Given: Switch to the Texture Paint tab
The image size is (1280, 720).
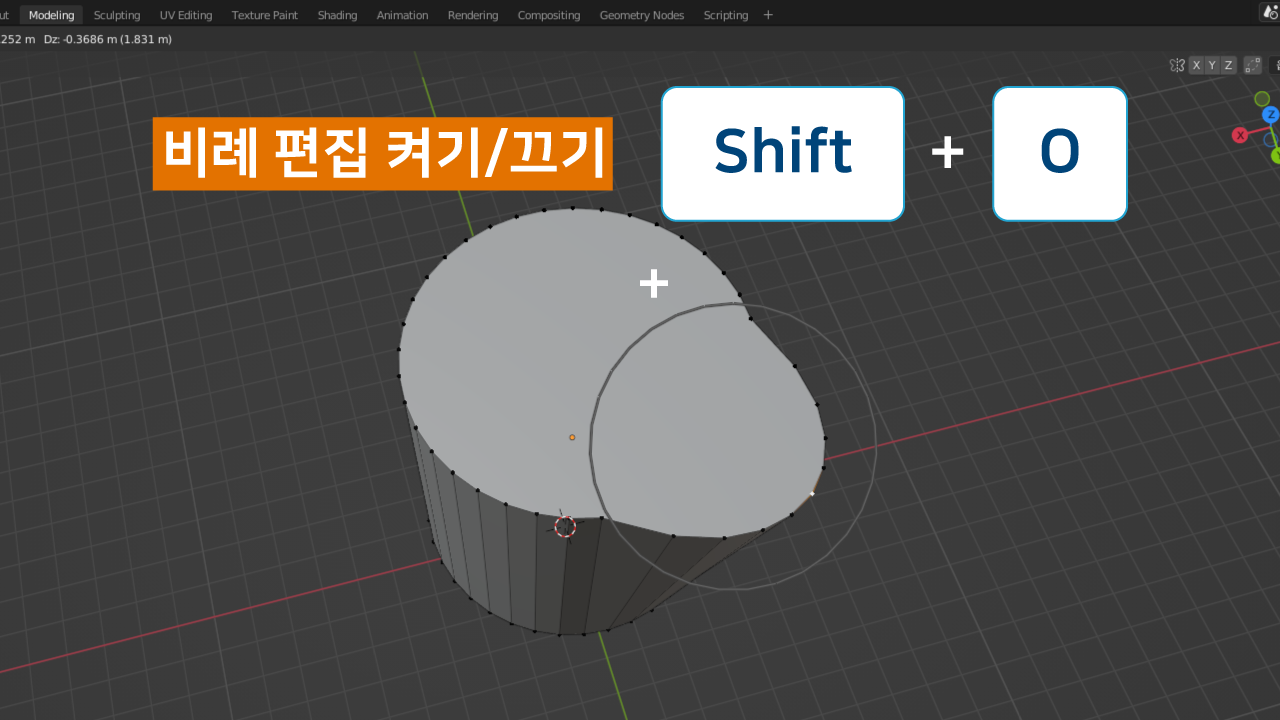Looking at the screenshot, I should pos(265,15).
